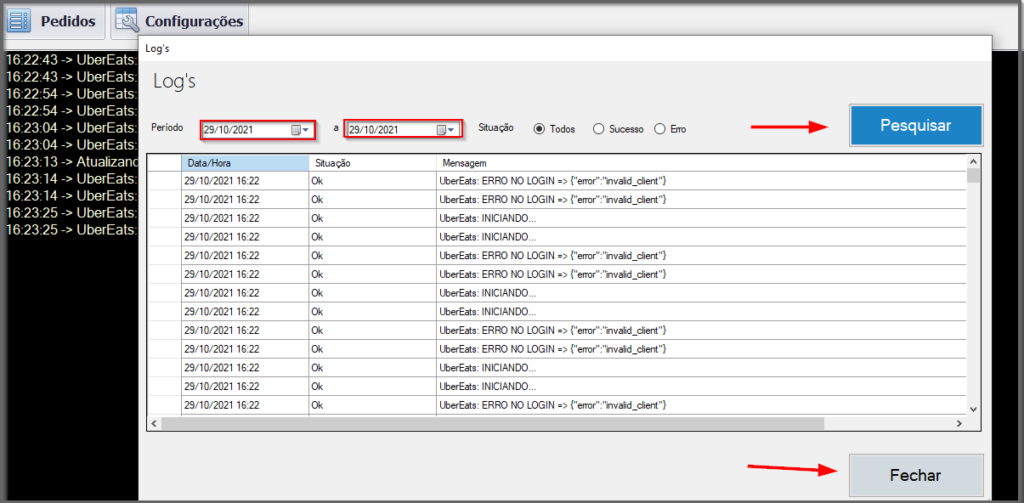Expand the end date dropdown arrow

pos(452,130)
